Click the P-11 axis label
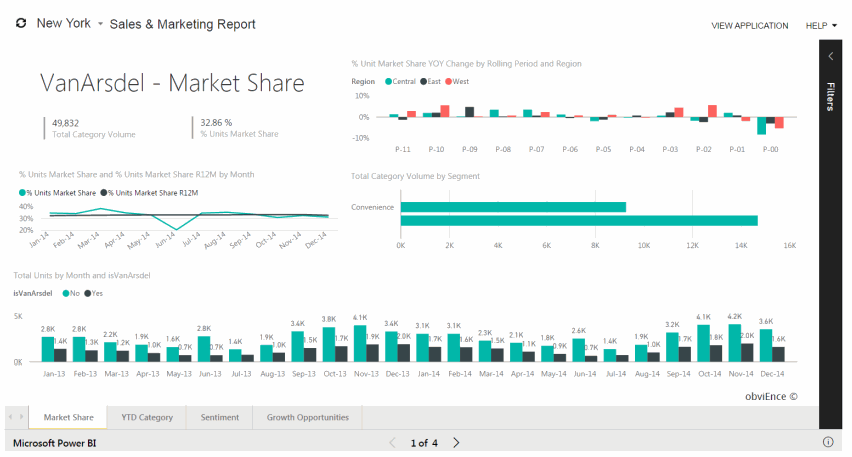This screenshot has height=457, width=852. point(403,149)
